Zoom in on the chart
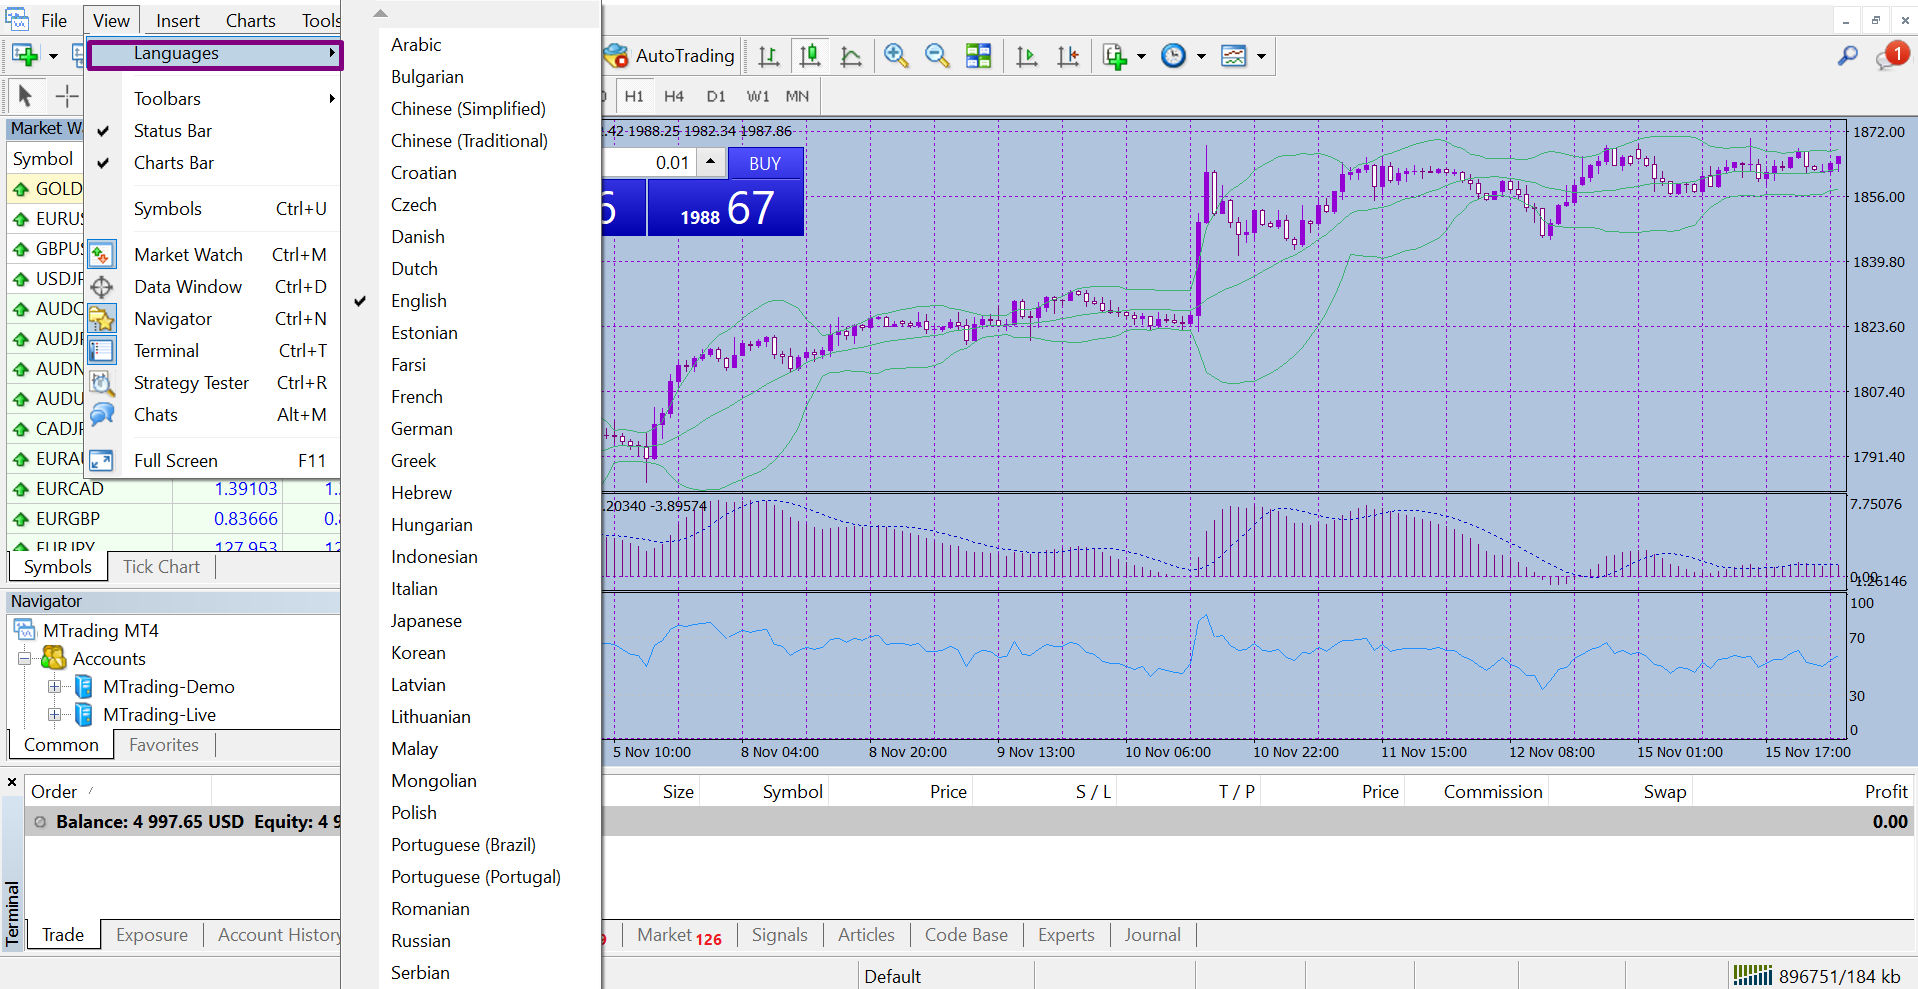This screenshot has width=1918, height=989. (x=896, y=56)
